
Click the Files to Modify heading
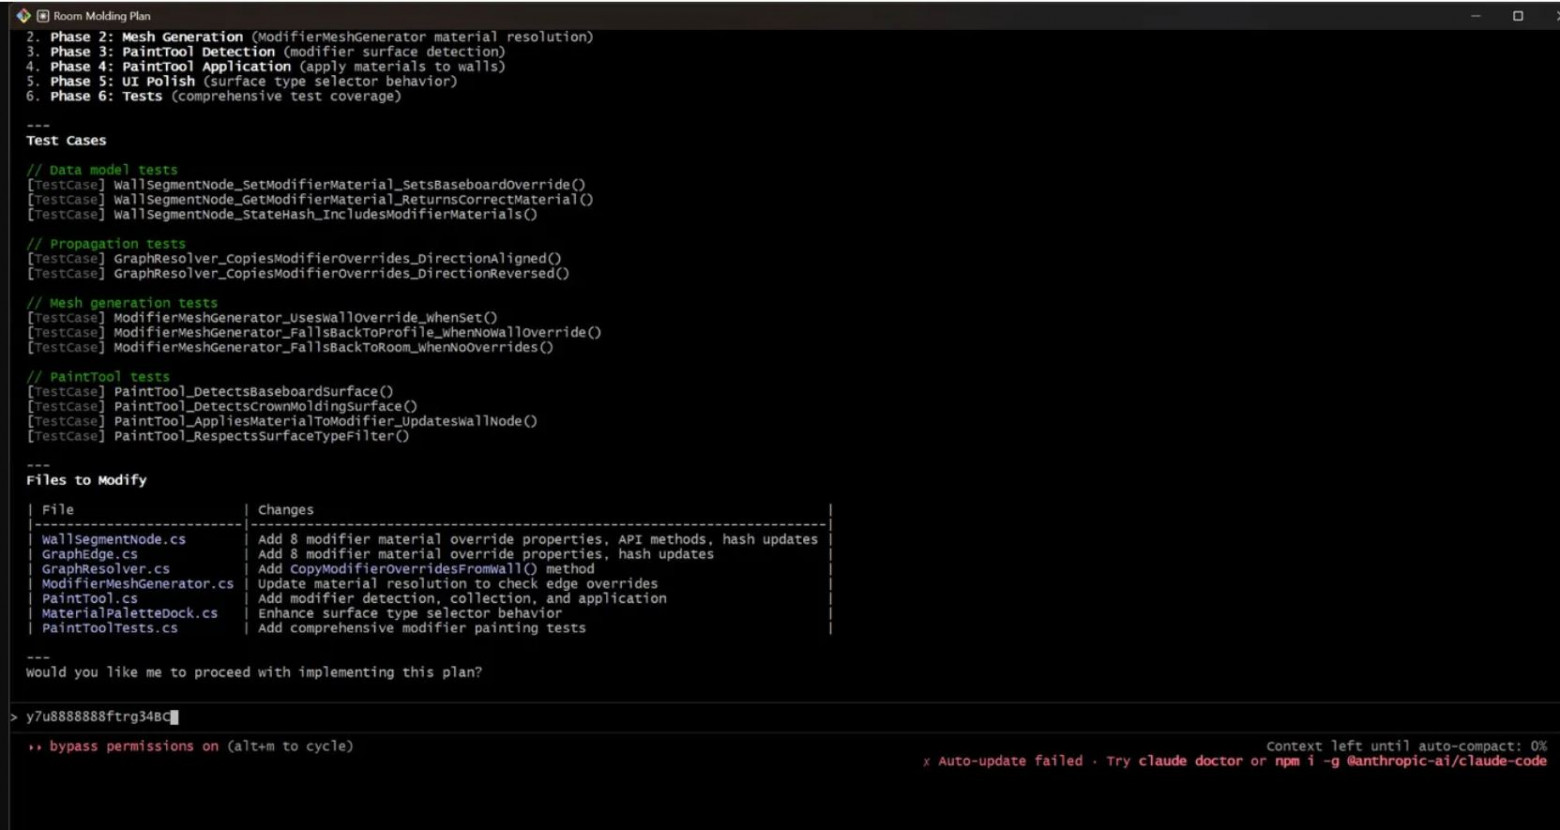click(86, 480)
